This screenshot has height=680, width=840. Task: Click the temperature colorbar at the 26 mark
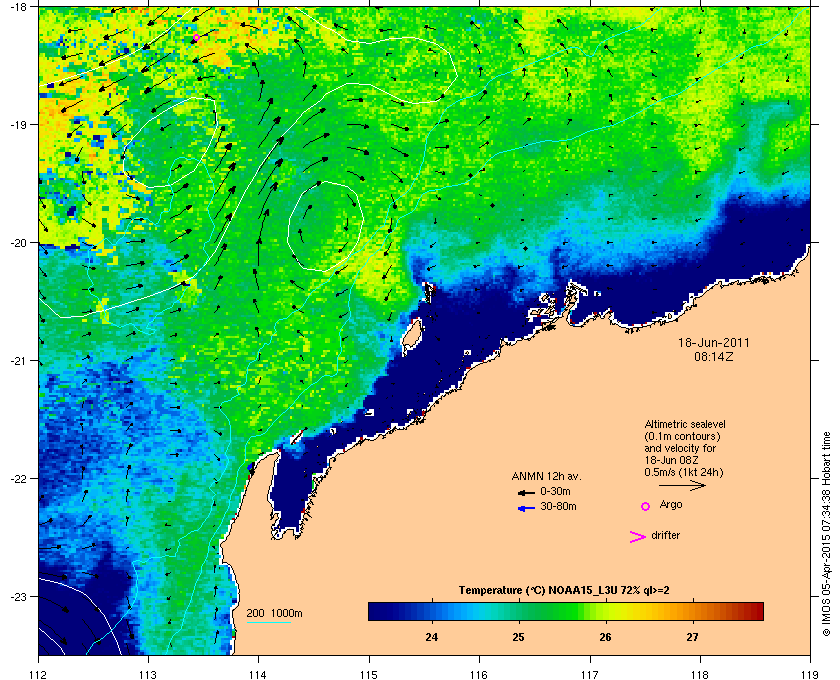(x=605, y=611)
